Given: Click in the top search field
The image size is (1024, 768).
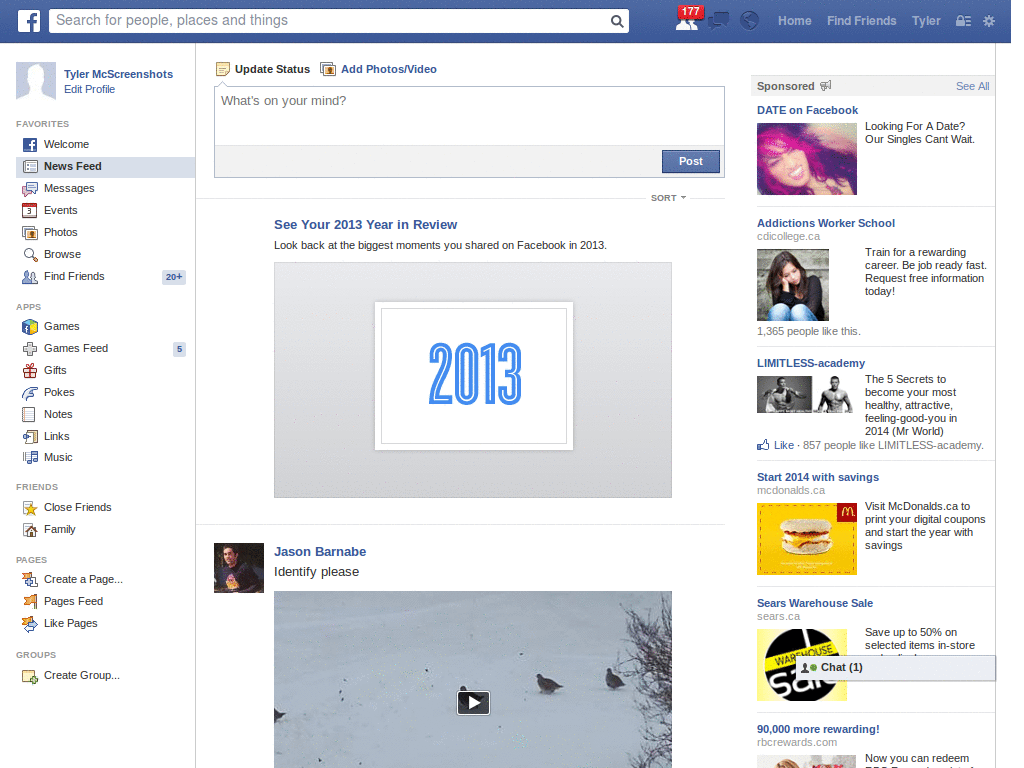Looking at the screenshot, I should coord(330,21).
